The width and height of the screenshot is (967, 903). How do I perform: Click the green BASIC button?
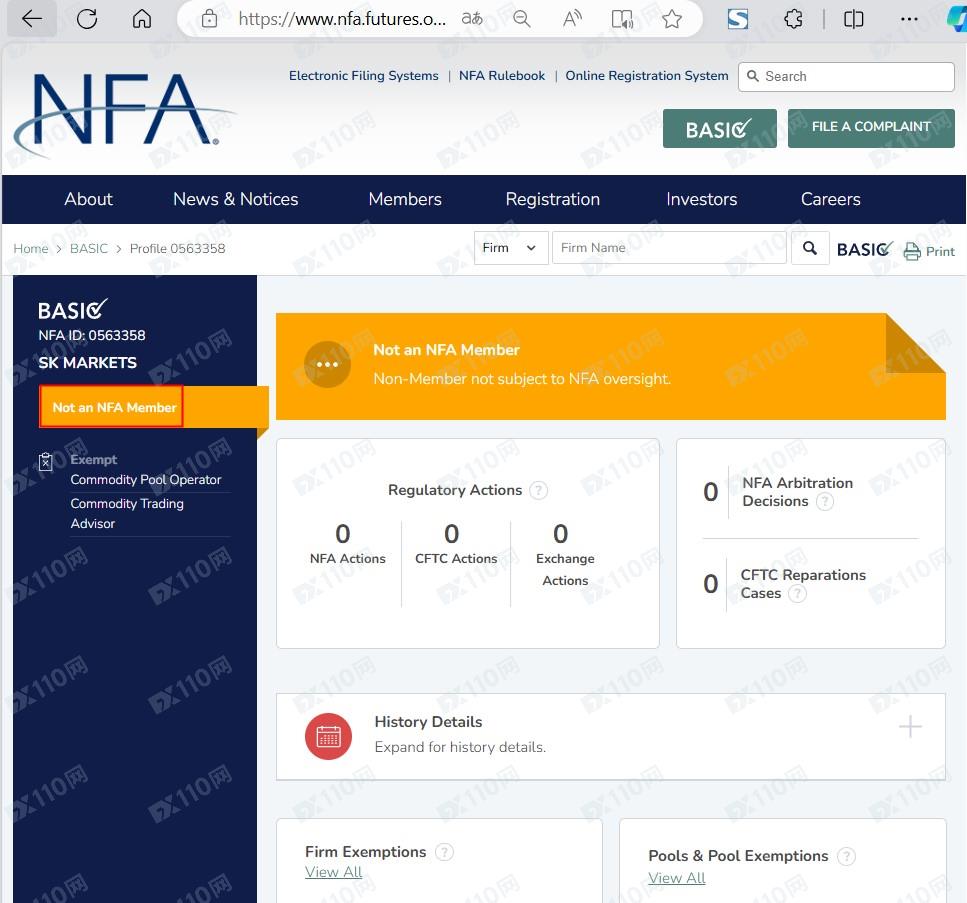pos(720,129)
